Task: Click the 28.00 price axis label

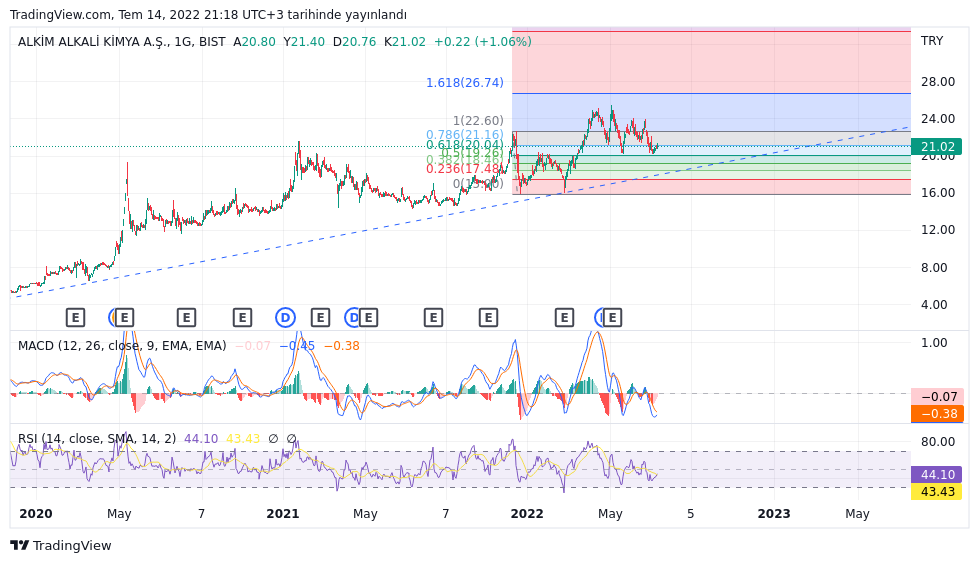Action: [938, 82]
